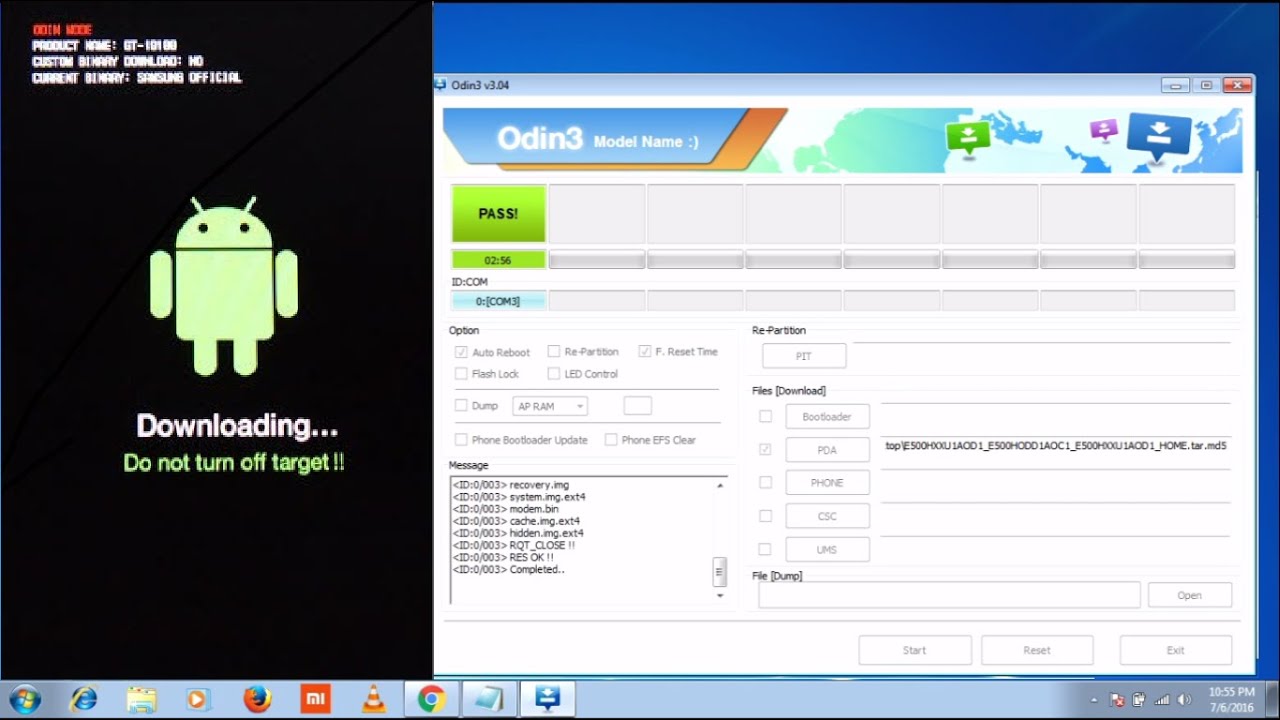Tick the checkbox beside the PHONE button
The height and width of the screenshot is (720, 1280).
pyautogui.click(x=765, y=483)
